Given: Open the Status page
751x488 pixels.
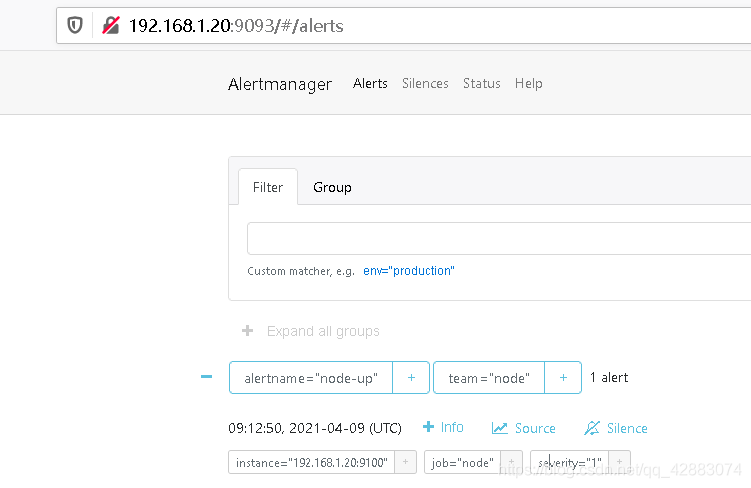Looking at the screenshot, I should click(482, 83).
